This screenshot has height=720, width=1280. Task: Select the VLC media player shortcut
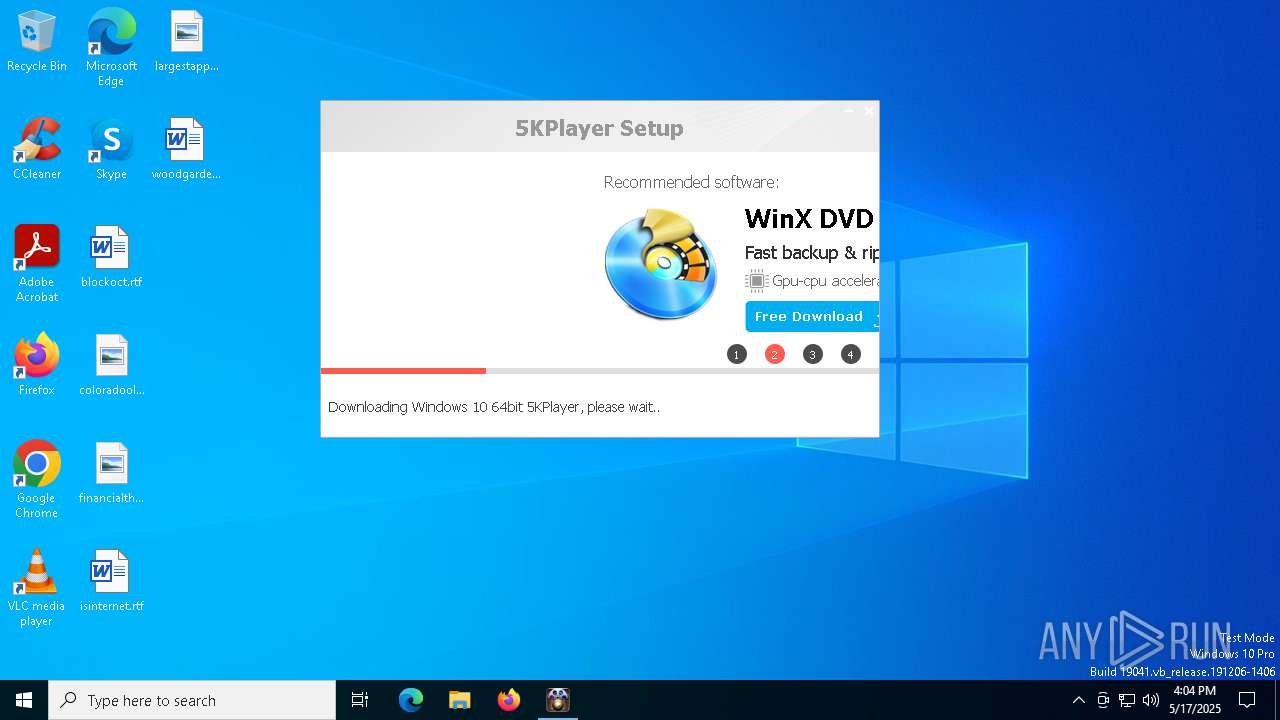pyautogui.click(x=37, y=587)
